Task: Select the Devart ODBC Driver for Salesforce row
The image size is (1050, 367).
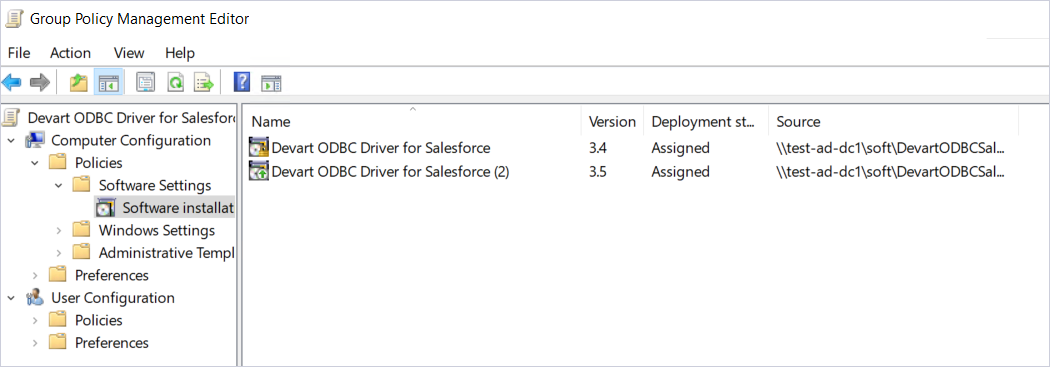Action: 381,148
